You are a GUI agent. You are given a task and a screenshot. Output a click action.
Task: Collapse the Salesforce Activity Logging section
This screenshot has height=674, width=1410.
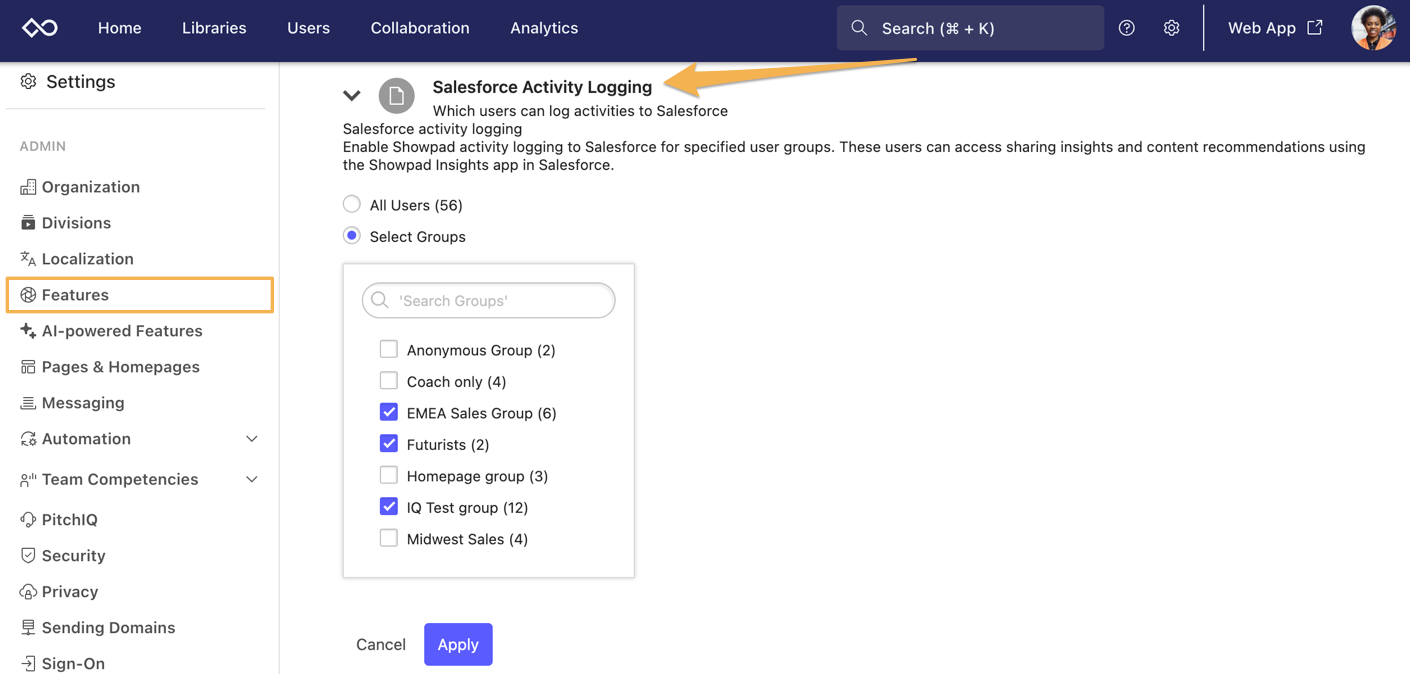pos(352,96)
